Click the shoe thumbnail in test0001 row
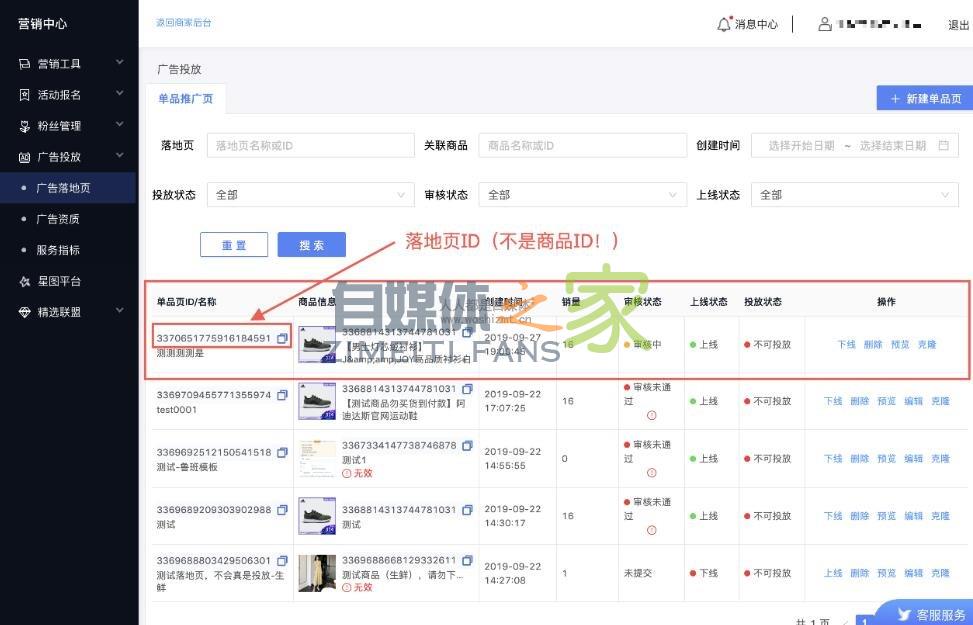Image resolution: width=973 pixels, height=625 pixels. [x=317, y=401]
